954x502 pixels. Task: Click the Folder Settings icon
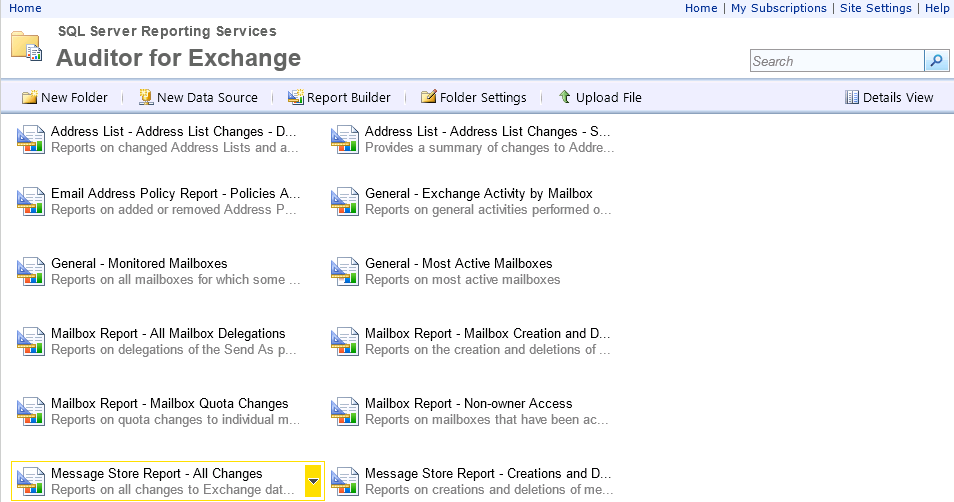428,97
